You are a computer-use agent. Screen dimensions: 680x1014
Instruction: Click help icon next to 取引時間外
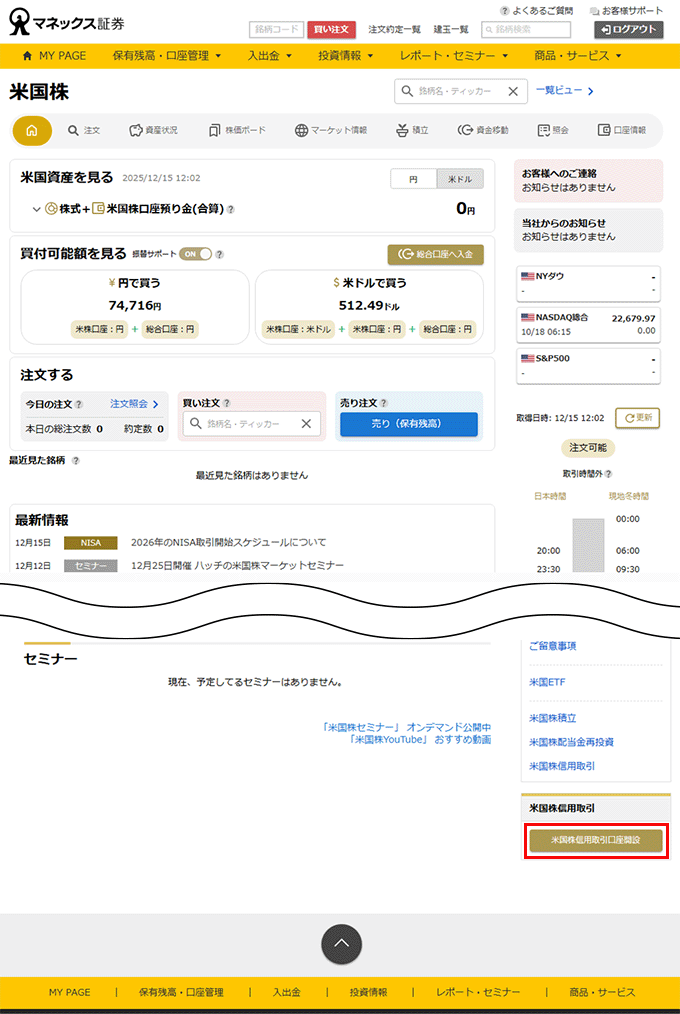[609, 474]
